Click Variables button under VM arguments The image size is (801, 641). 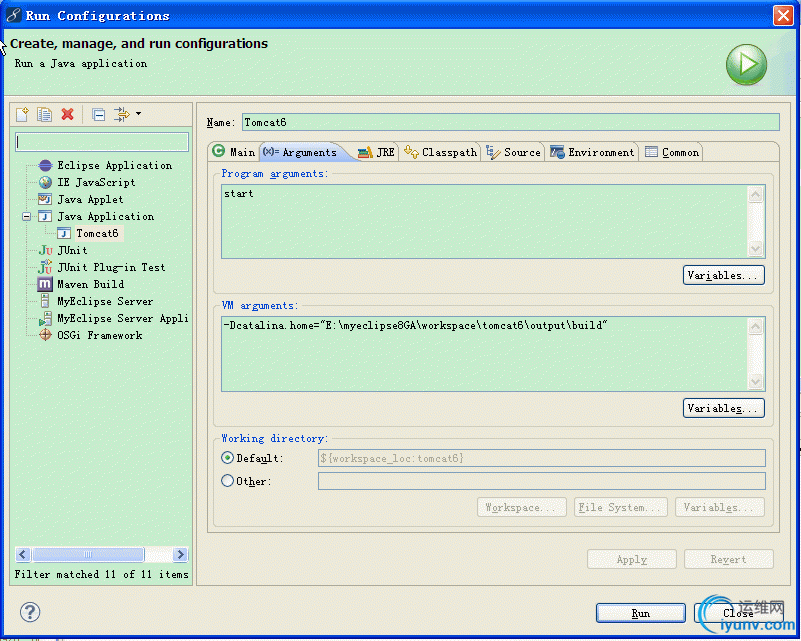pos(723,408)
